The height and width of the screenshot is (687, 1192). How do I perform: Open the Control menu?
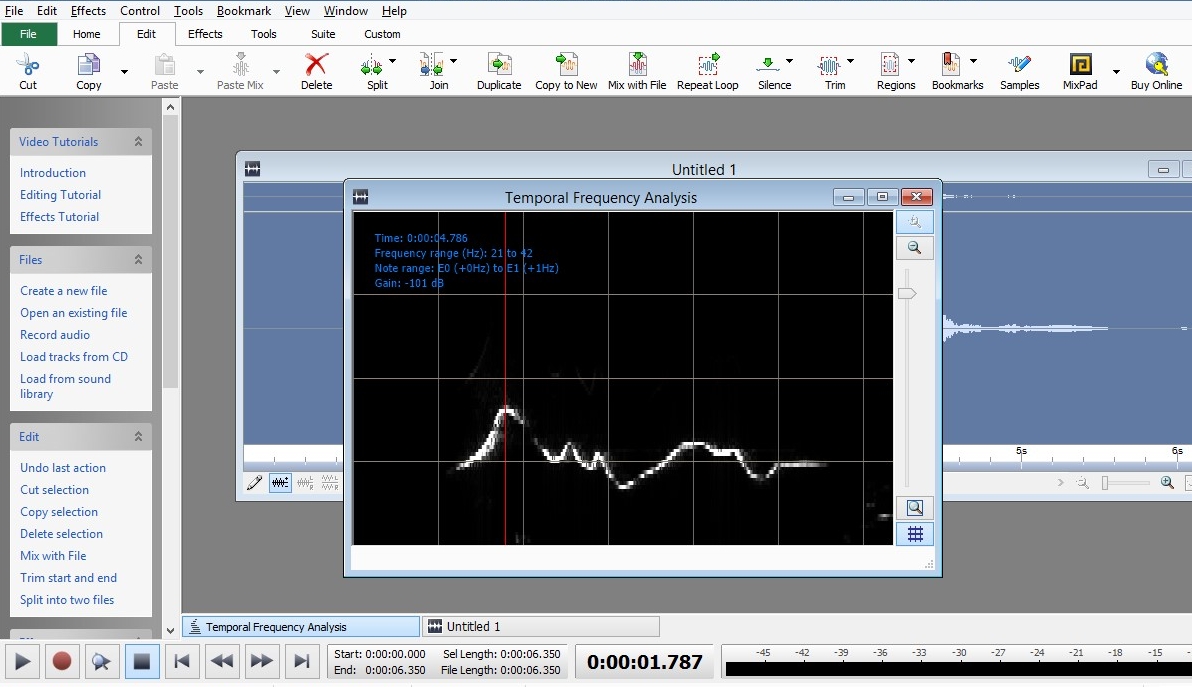tap(140, 11)
